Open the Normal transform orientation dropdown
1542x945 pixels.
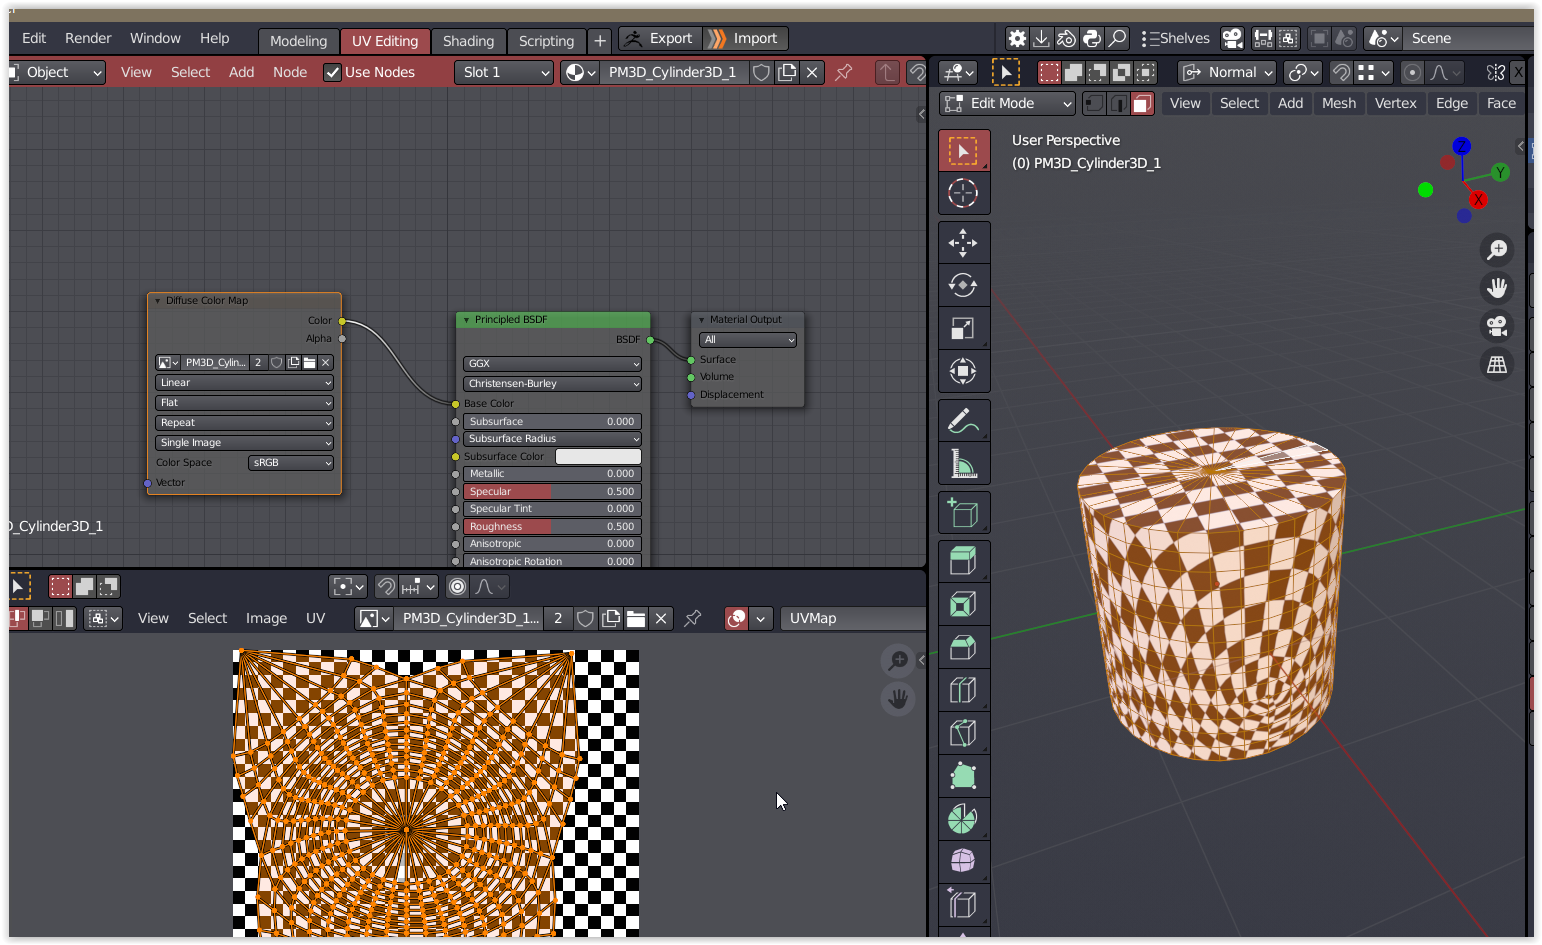[1227, 72]
